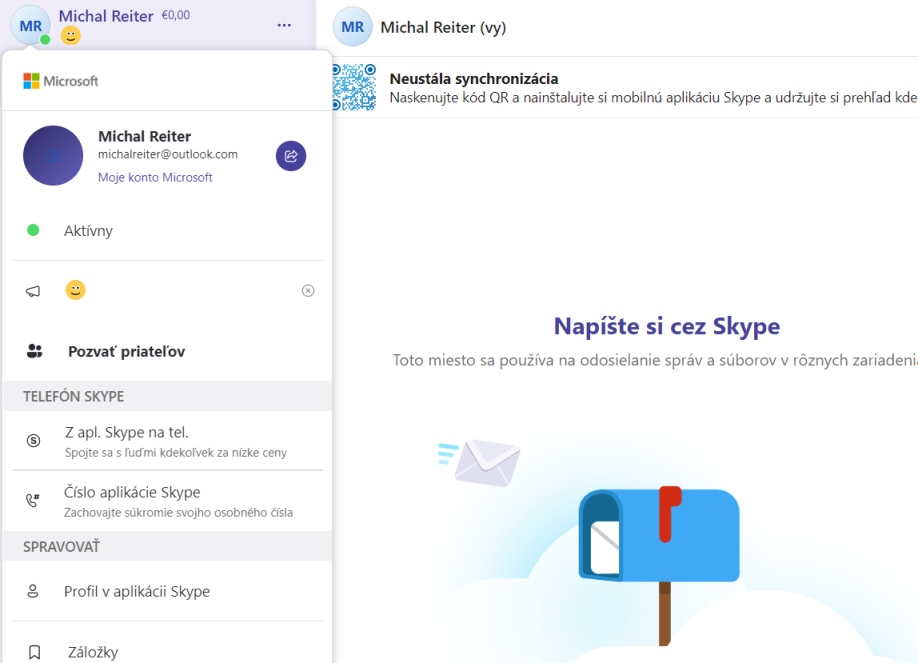Screen dimensions: 918x663
Task: Select Pozvať priateľov
Action: [126, 351]
